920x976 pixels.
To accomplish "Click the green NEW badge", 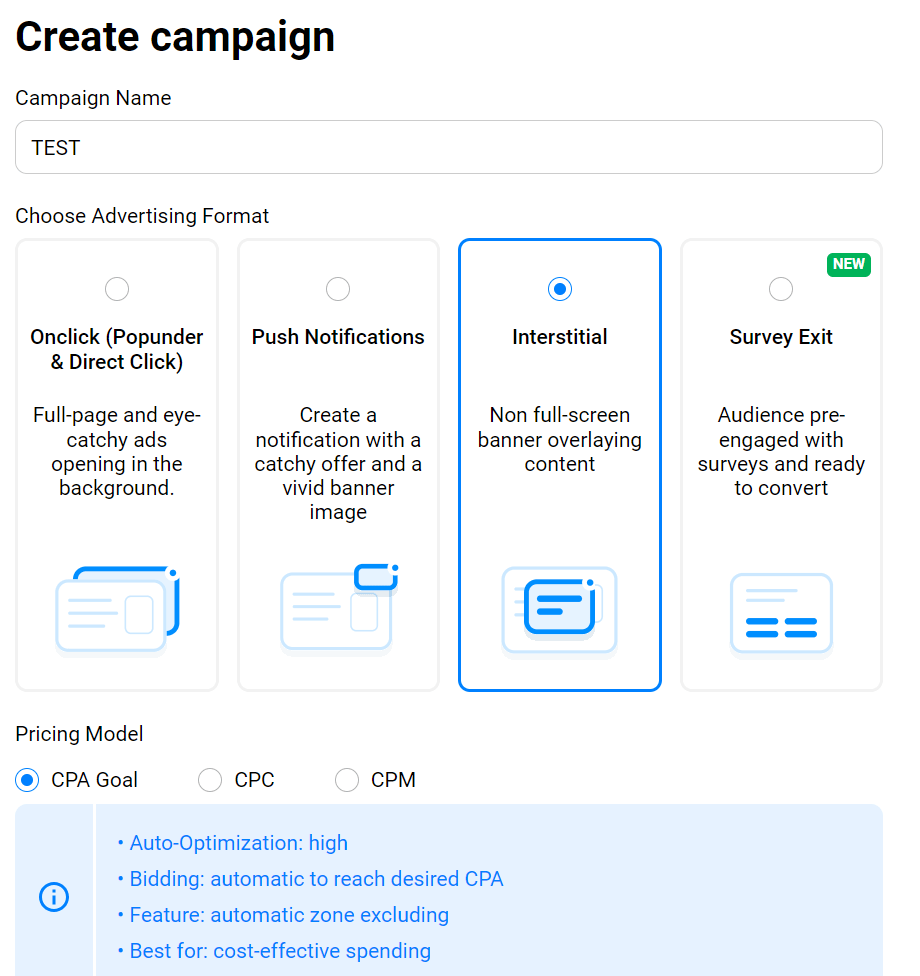I will pos(848,265).
